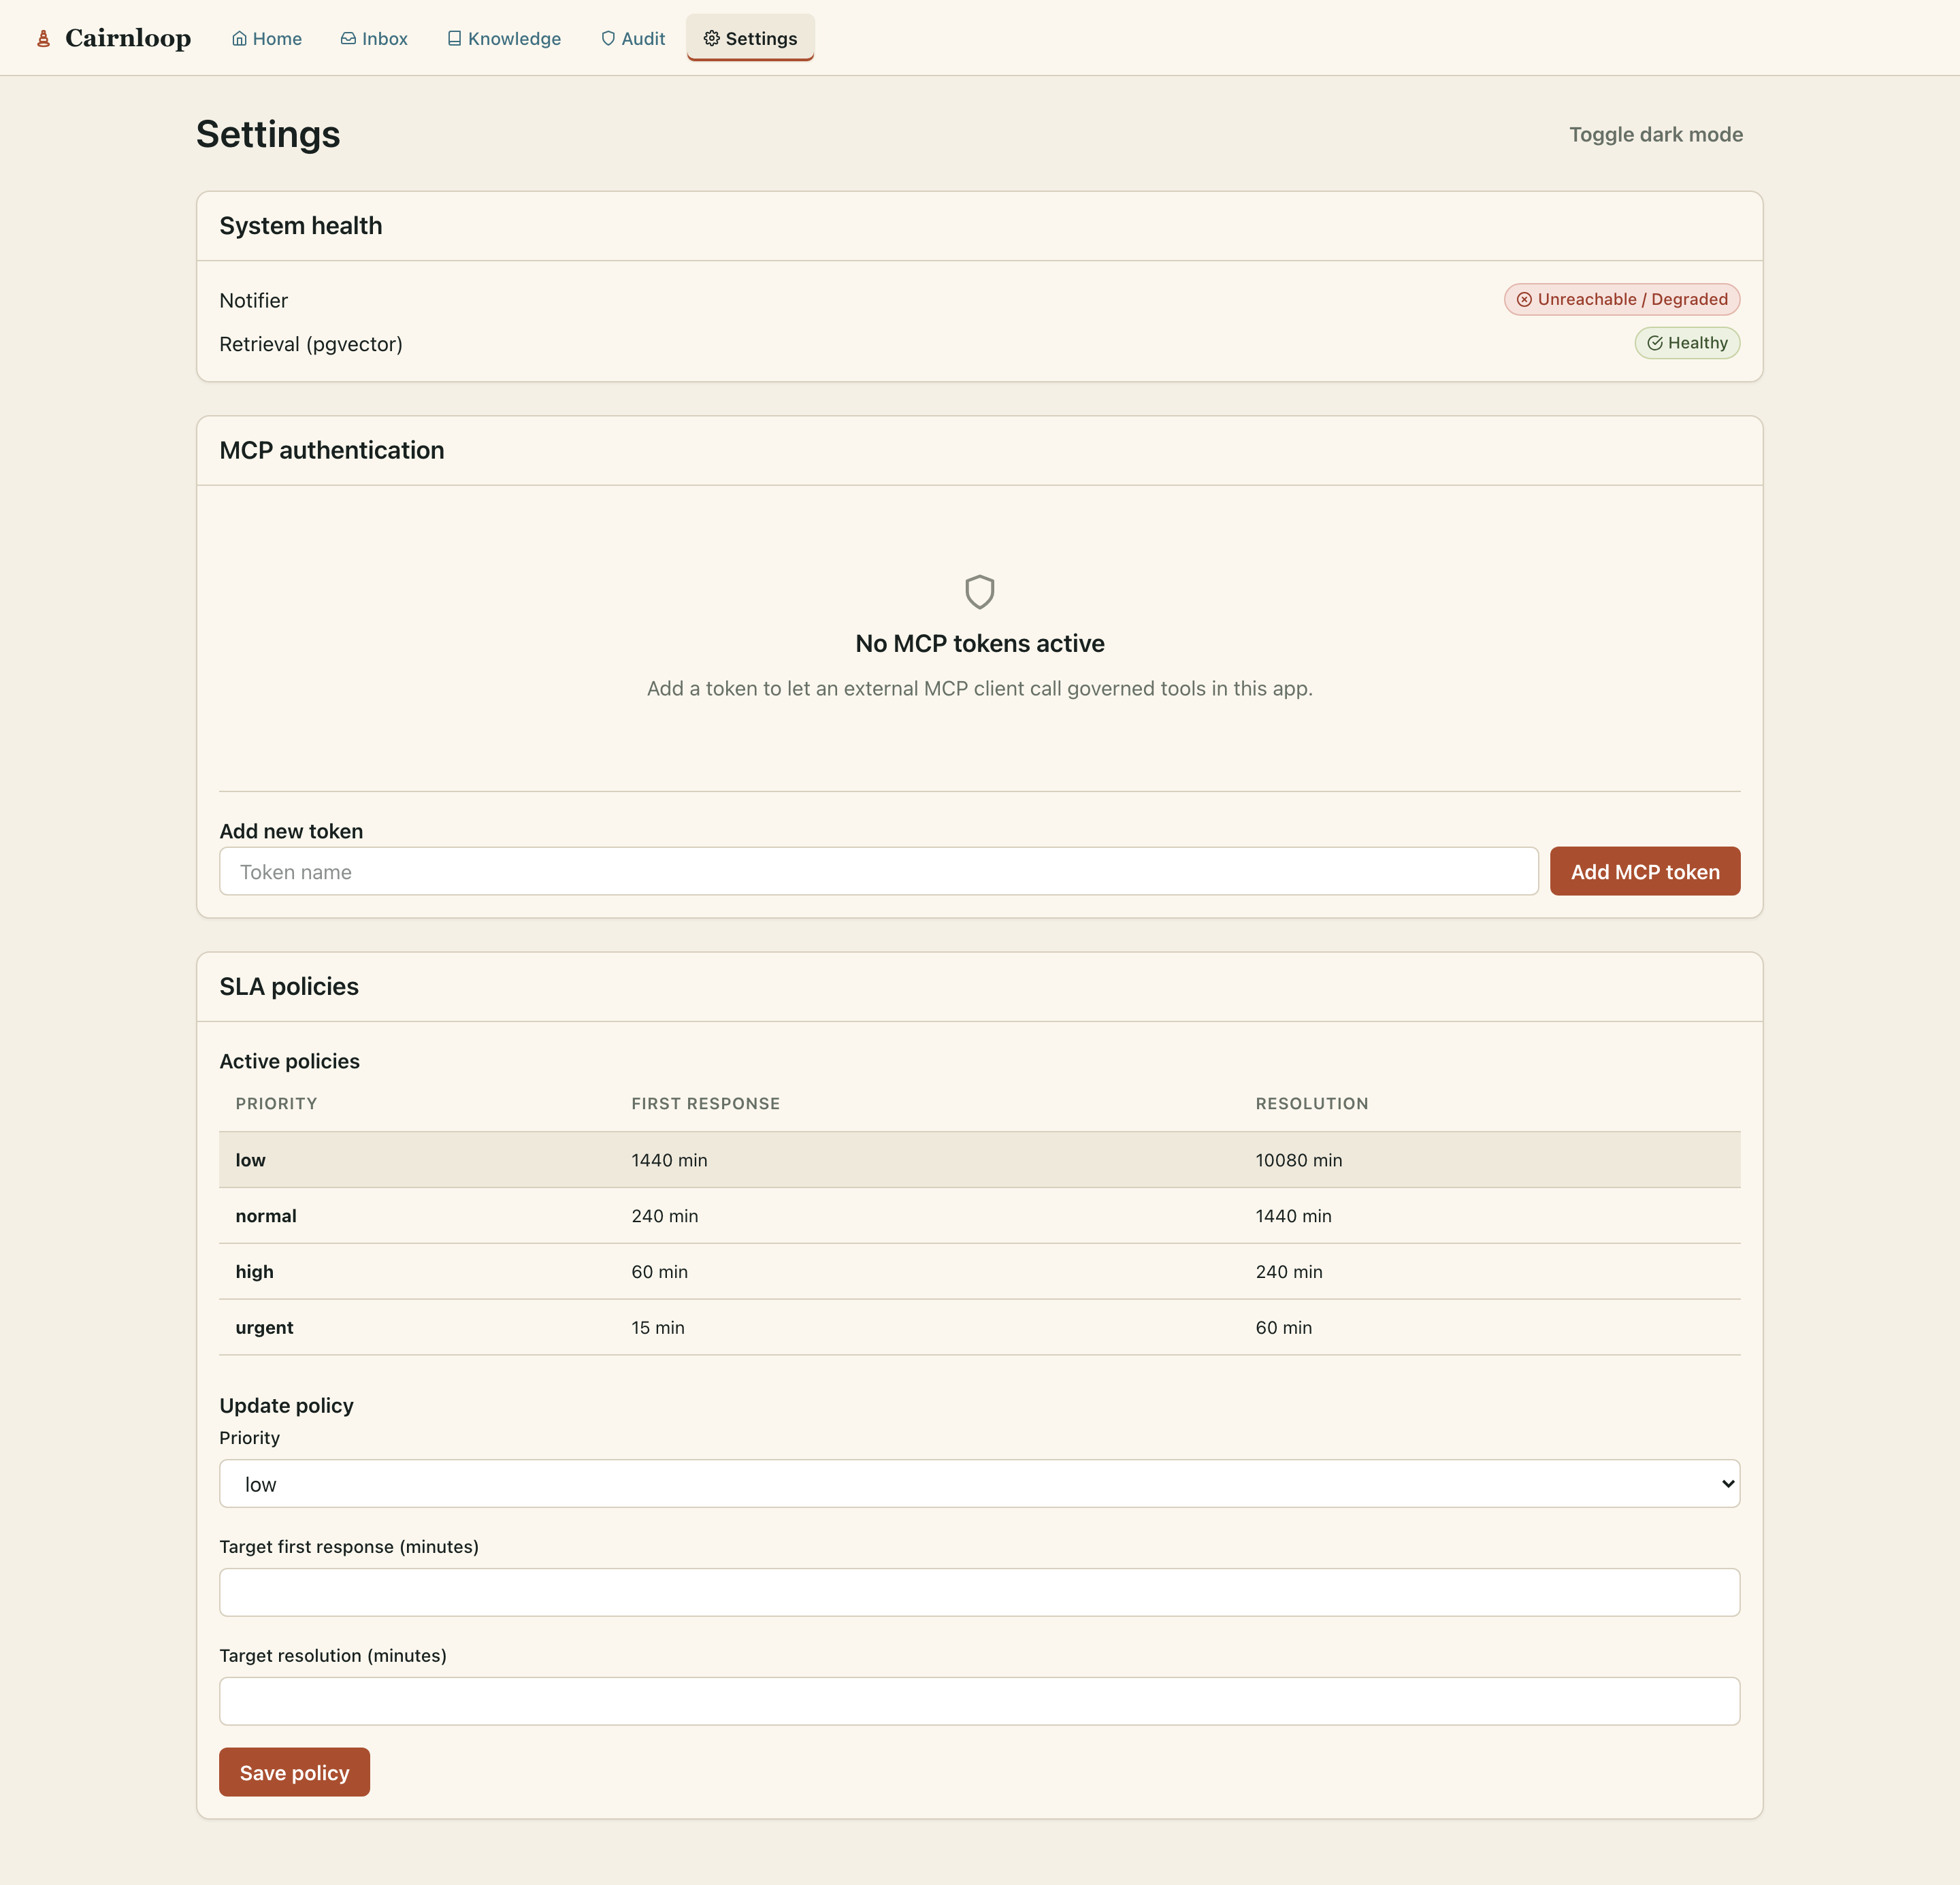This screenshot has width=1960, height=1885.
Task: Click the Add new token label
Action: pos(291,831)
